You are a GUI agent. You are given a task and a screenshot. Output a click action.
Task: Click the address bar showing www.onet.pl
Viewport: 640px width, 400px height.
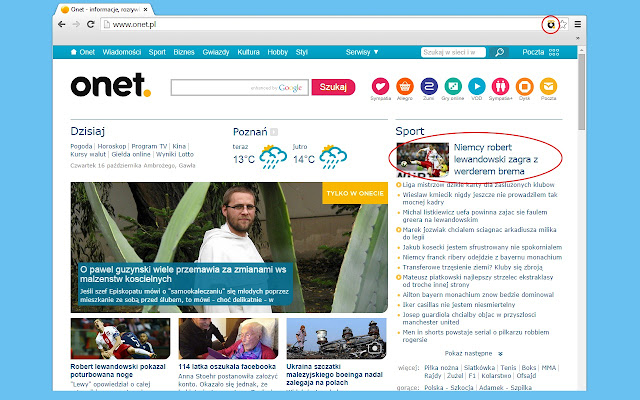[x=320, y=24]
